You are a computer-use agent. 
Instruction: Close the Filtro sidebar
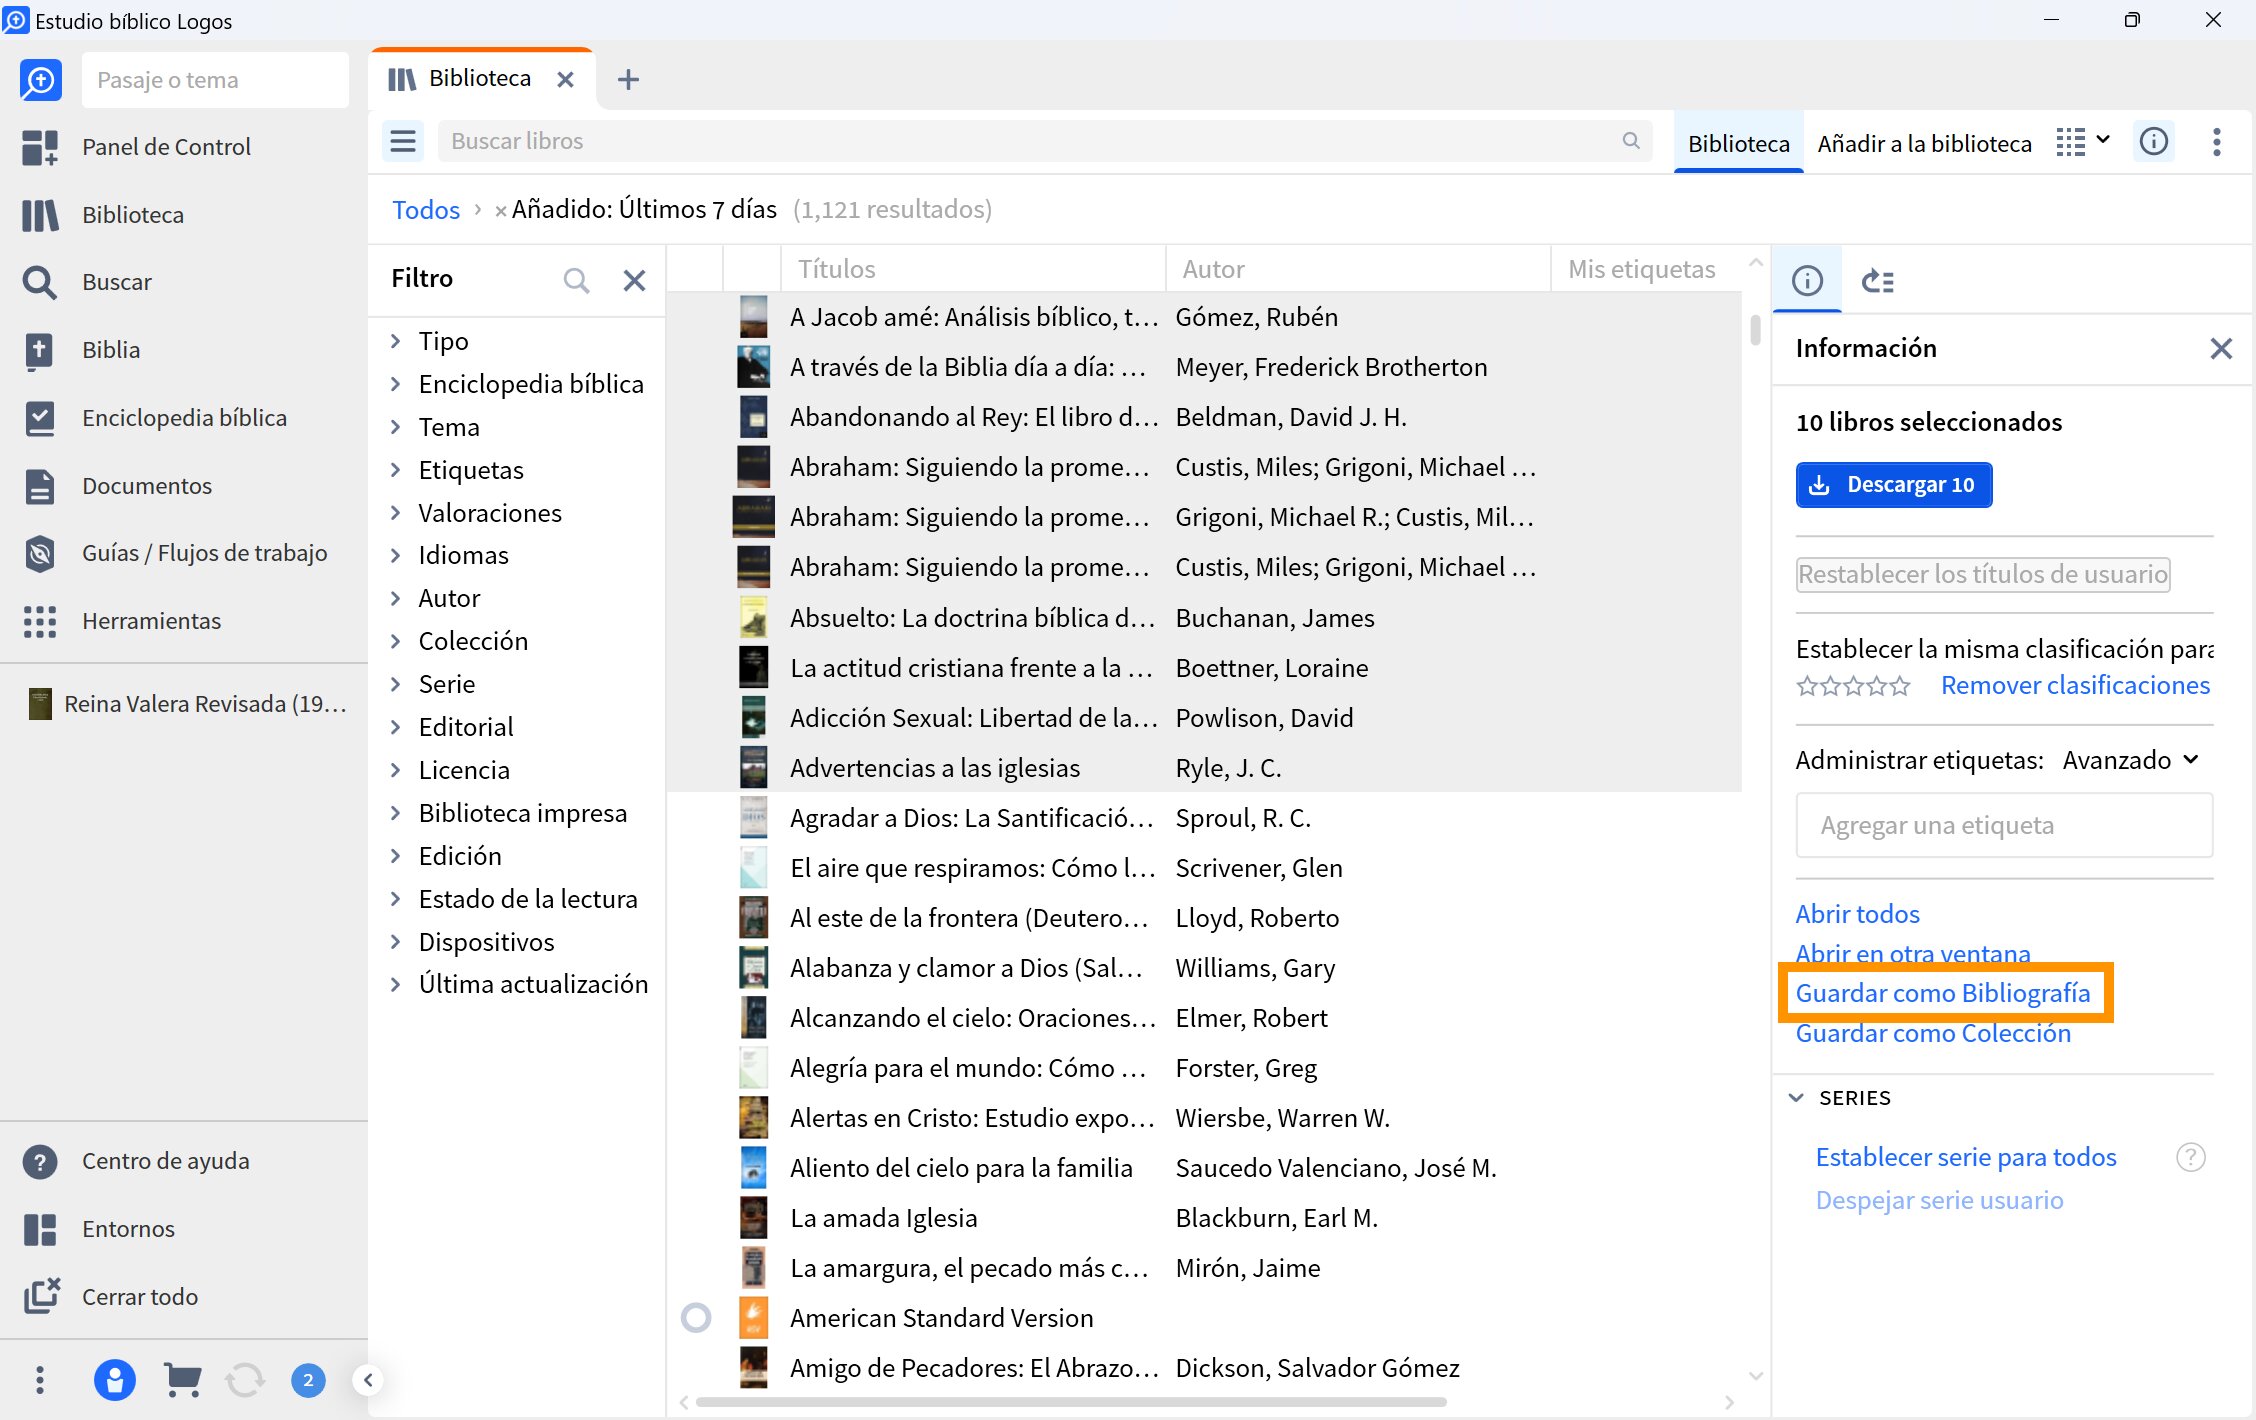[634, 280]
